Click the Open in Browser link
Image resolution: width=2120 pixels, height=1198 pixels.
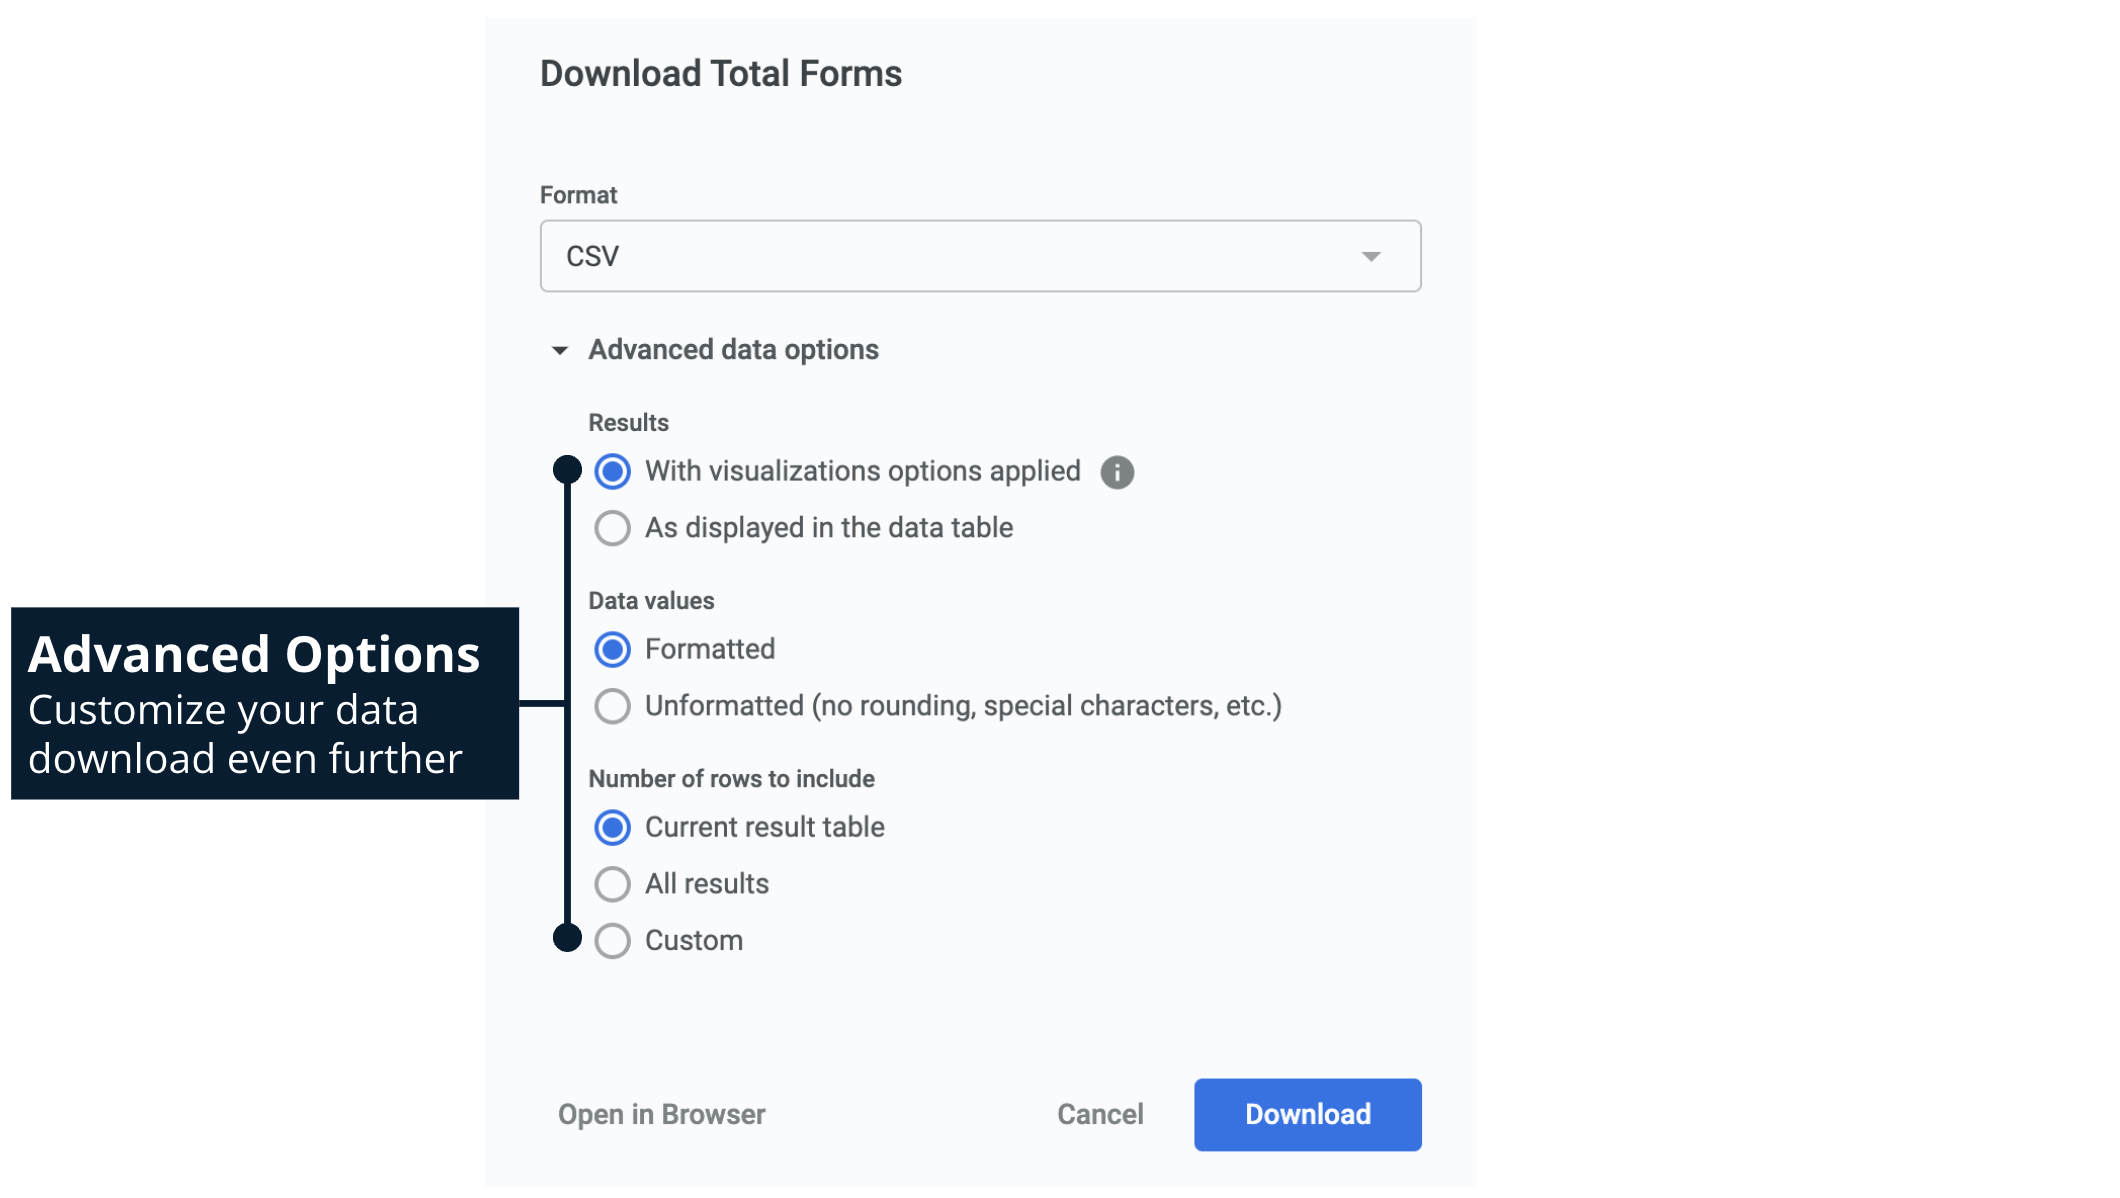[661, 1114]
